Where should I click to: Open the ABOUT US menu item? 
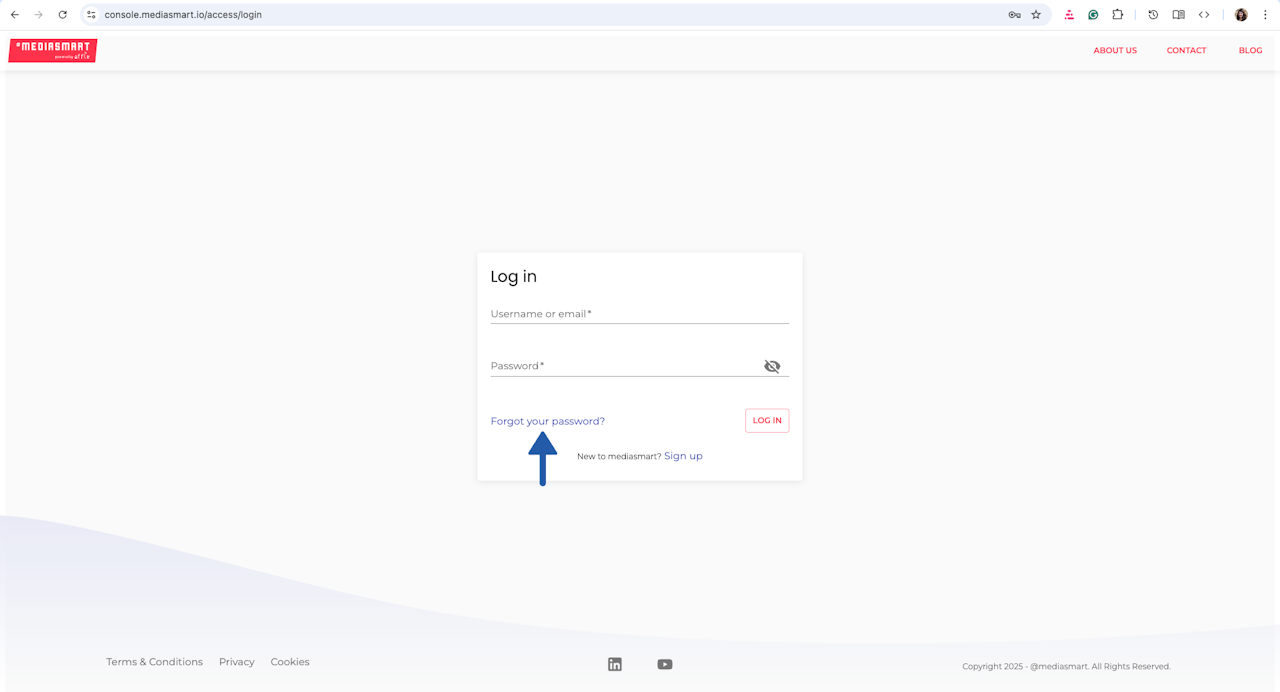1115,50
